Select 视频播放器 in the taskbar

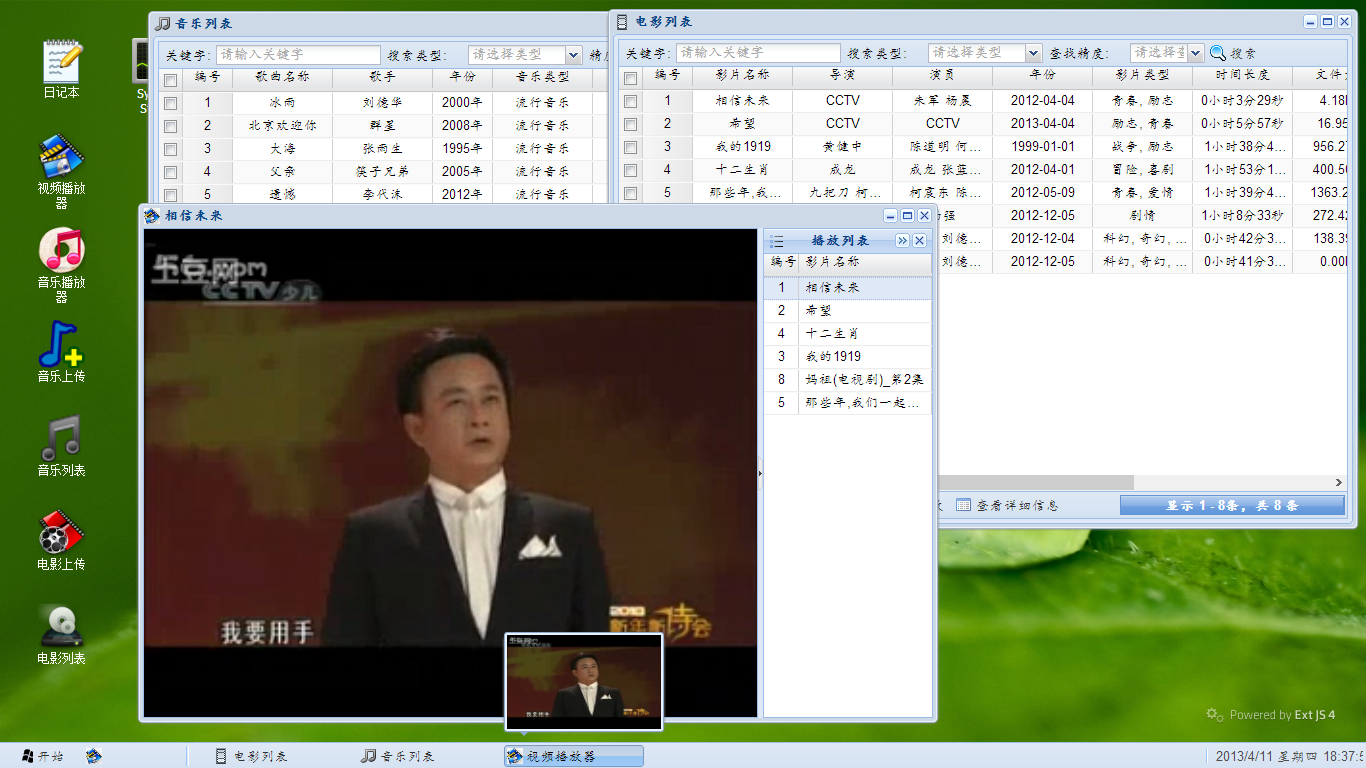coord(574,756)
